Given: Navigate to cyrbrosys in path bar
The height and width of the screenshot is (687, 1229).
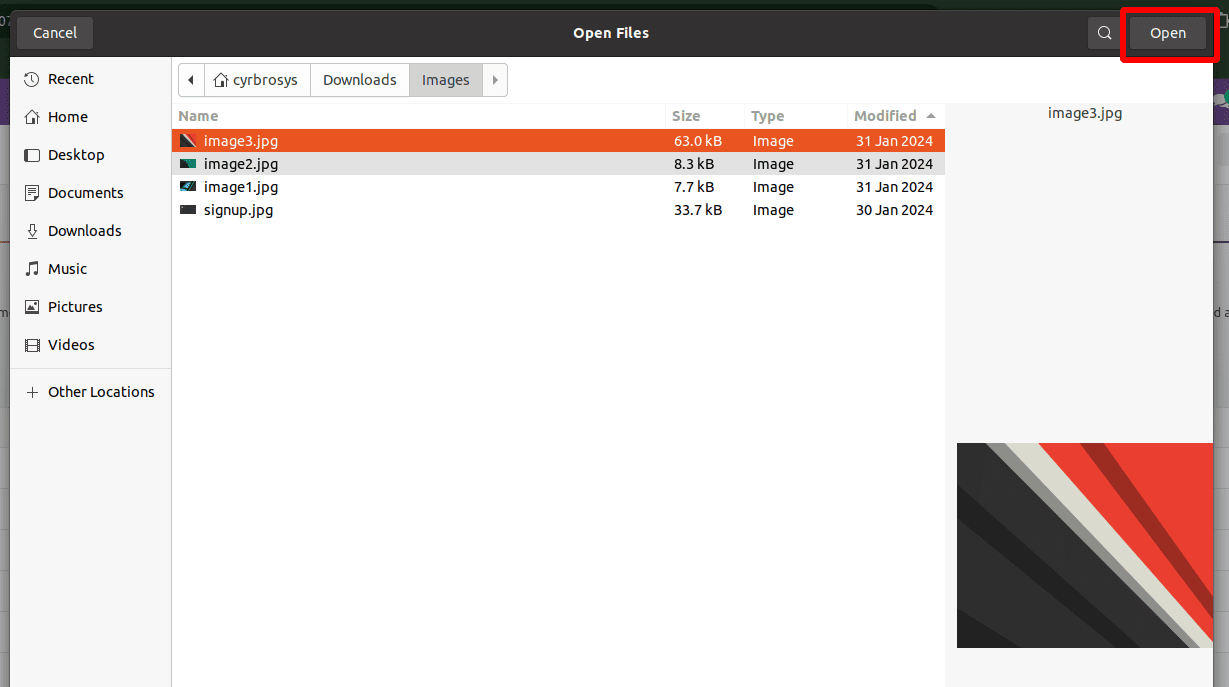Looking at the screenshot, I should point(257,80).
